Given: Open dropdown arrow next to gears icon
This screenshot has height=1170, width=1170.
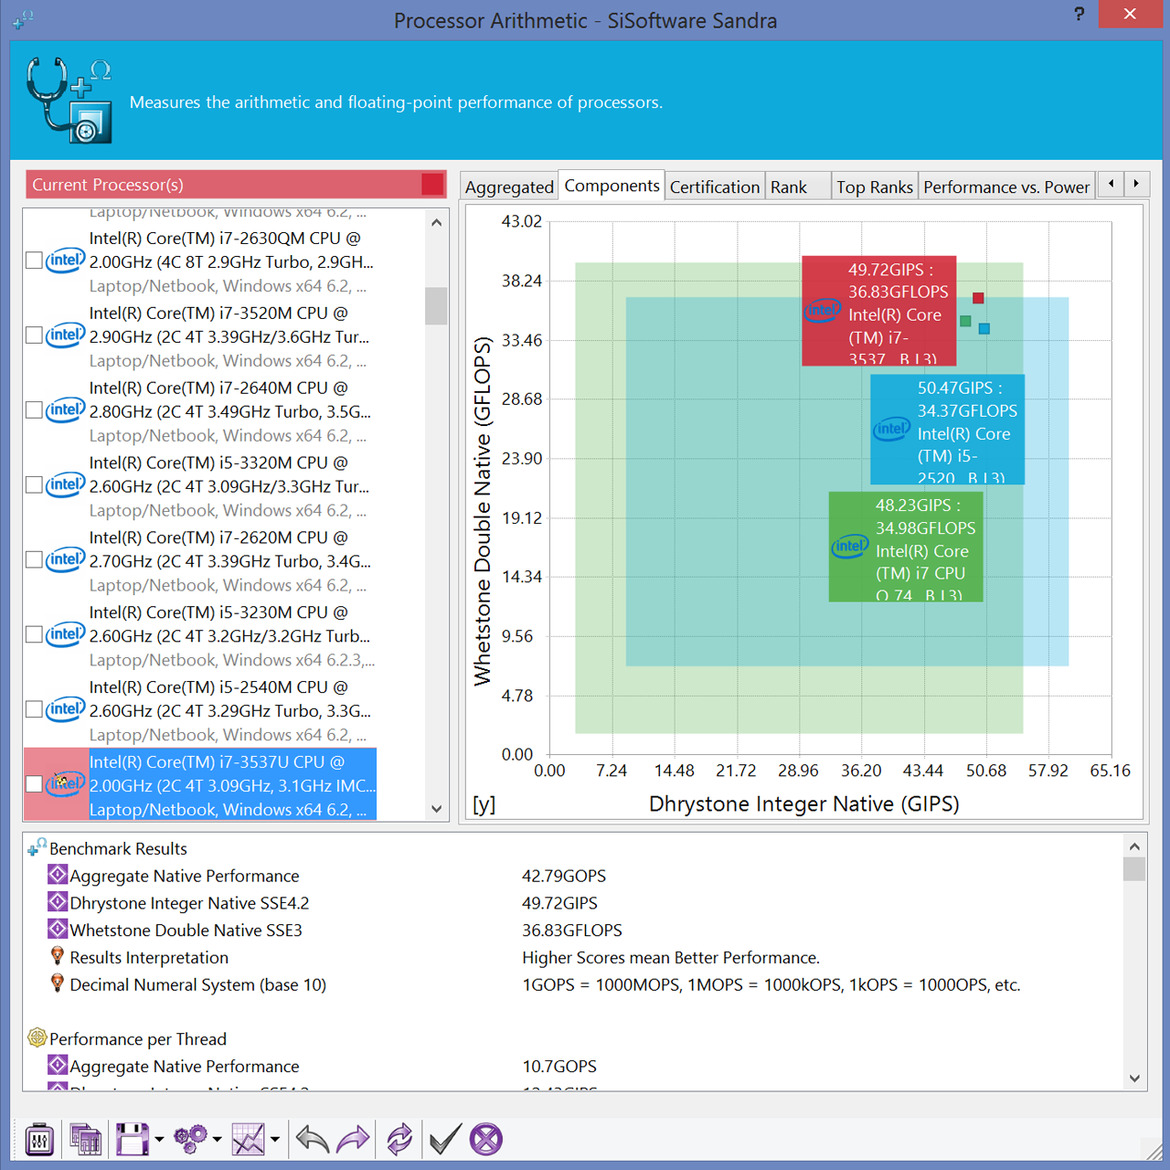Looking at the screenshot, I should 217,1139.
